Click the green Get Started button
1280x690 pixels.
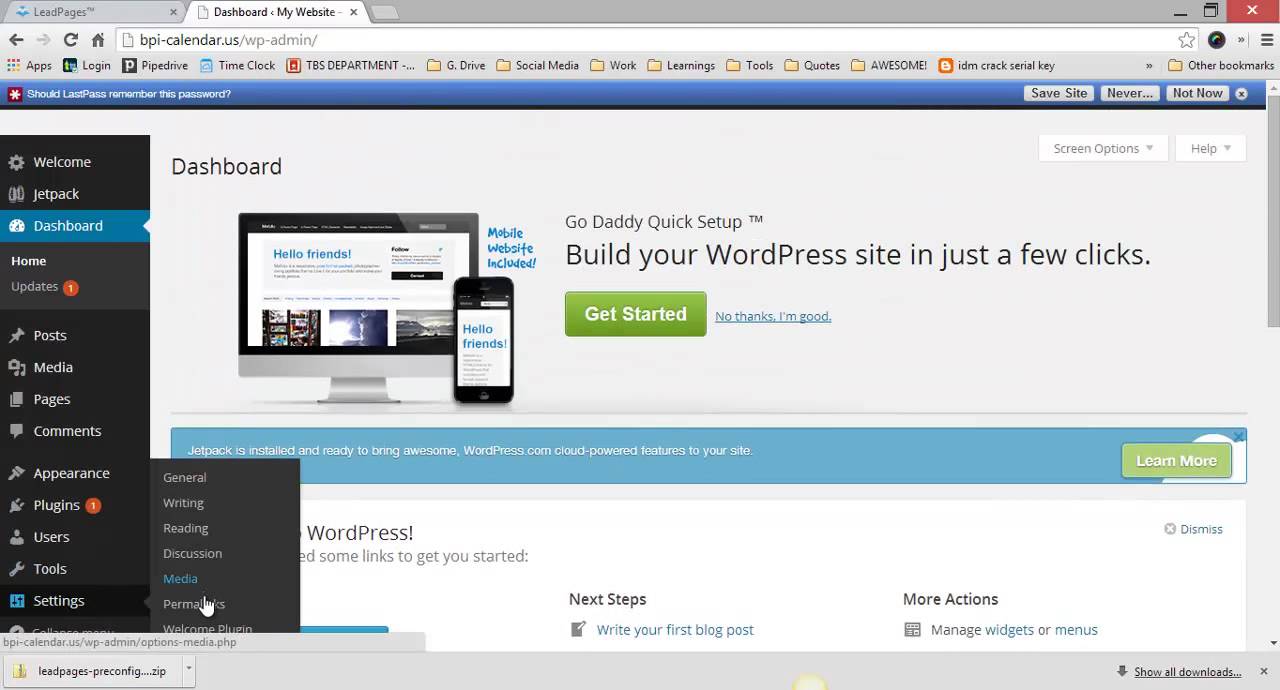(636, 314)
